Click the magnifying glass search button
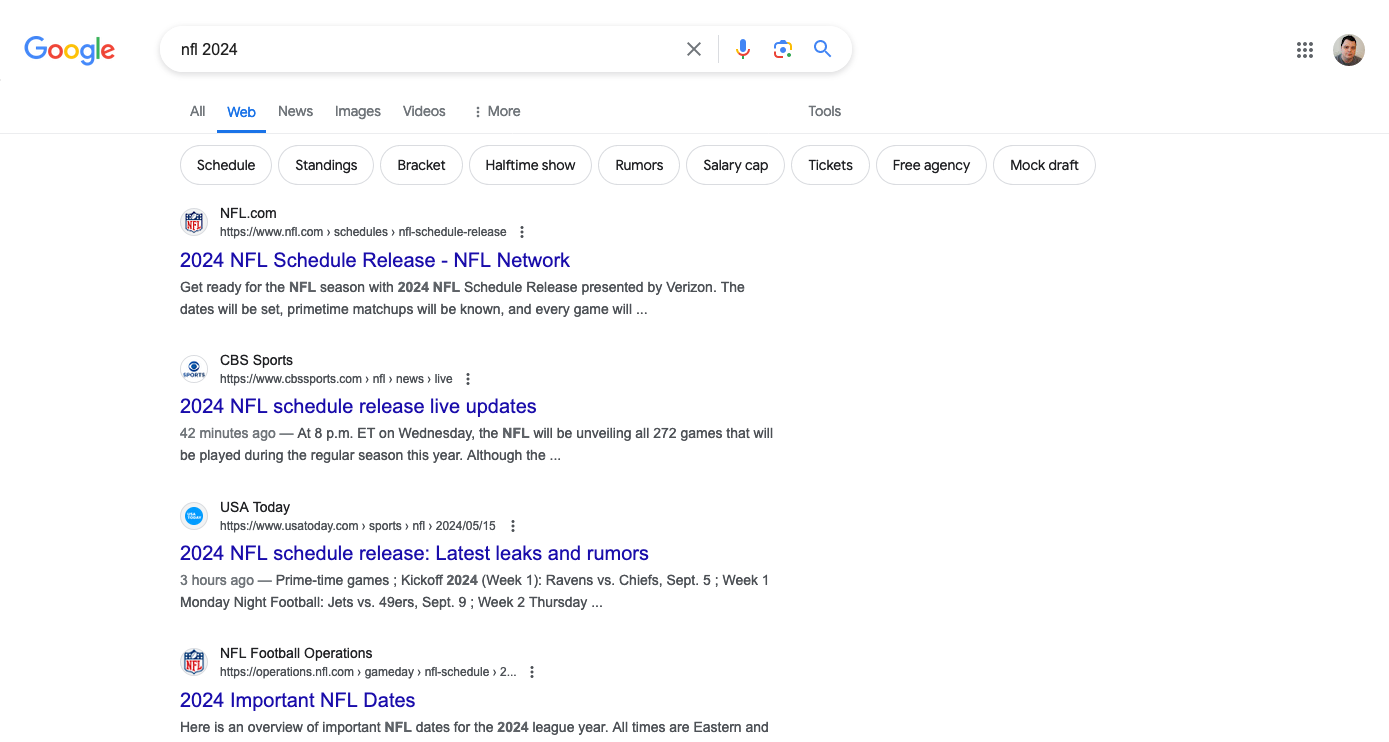Image resolution: width=1389 pixels, height=742 pixels. 823,49
